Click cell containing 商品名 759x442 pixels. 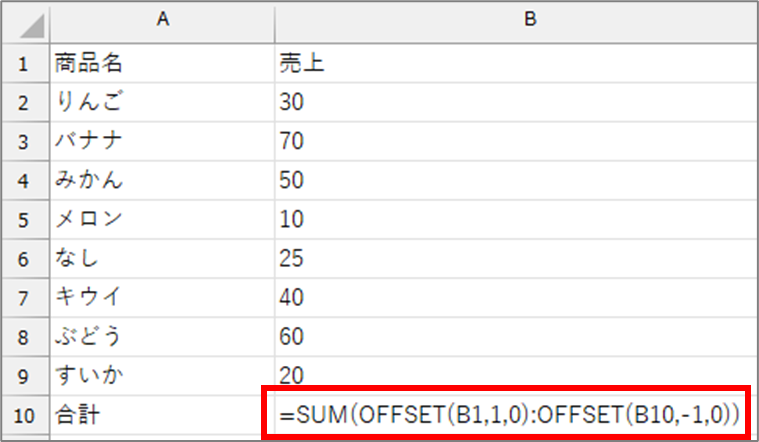[162, 63]
